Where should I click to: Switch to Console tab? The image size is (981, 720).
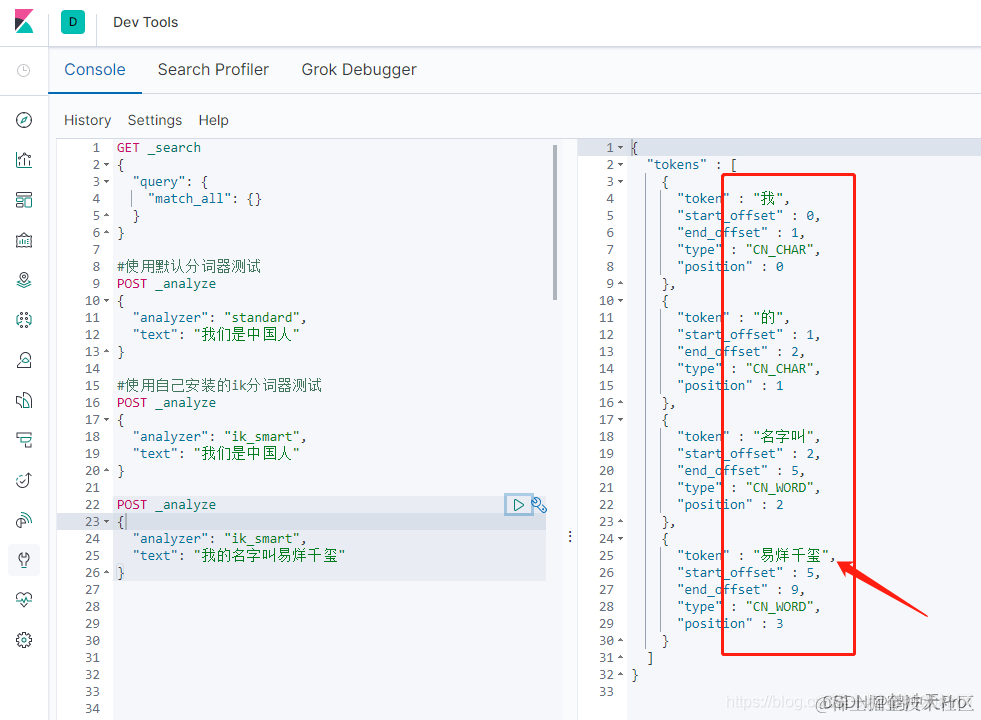tap(95, 69)
